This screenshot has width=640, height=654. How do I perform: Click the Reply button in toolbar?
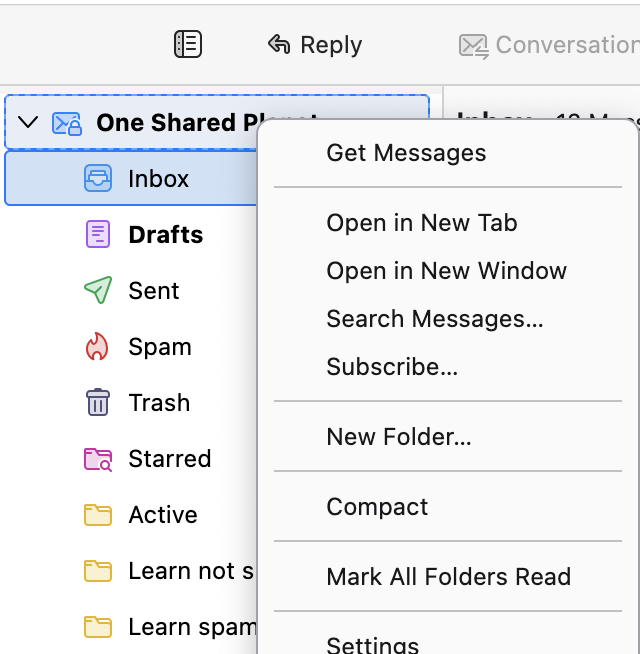(x=315, y=44)
